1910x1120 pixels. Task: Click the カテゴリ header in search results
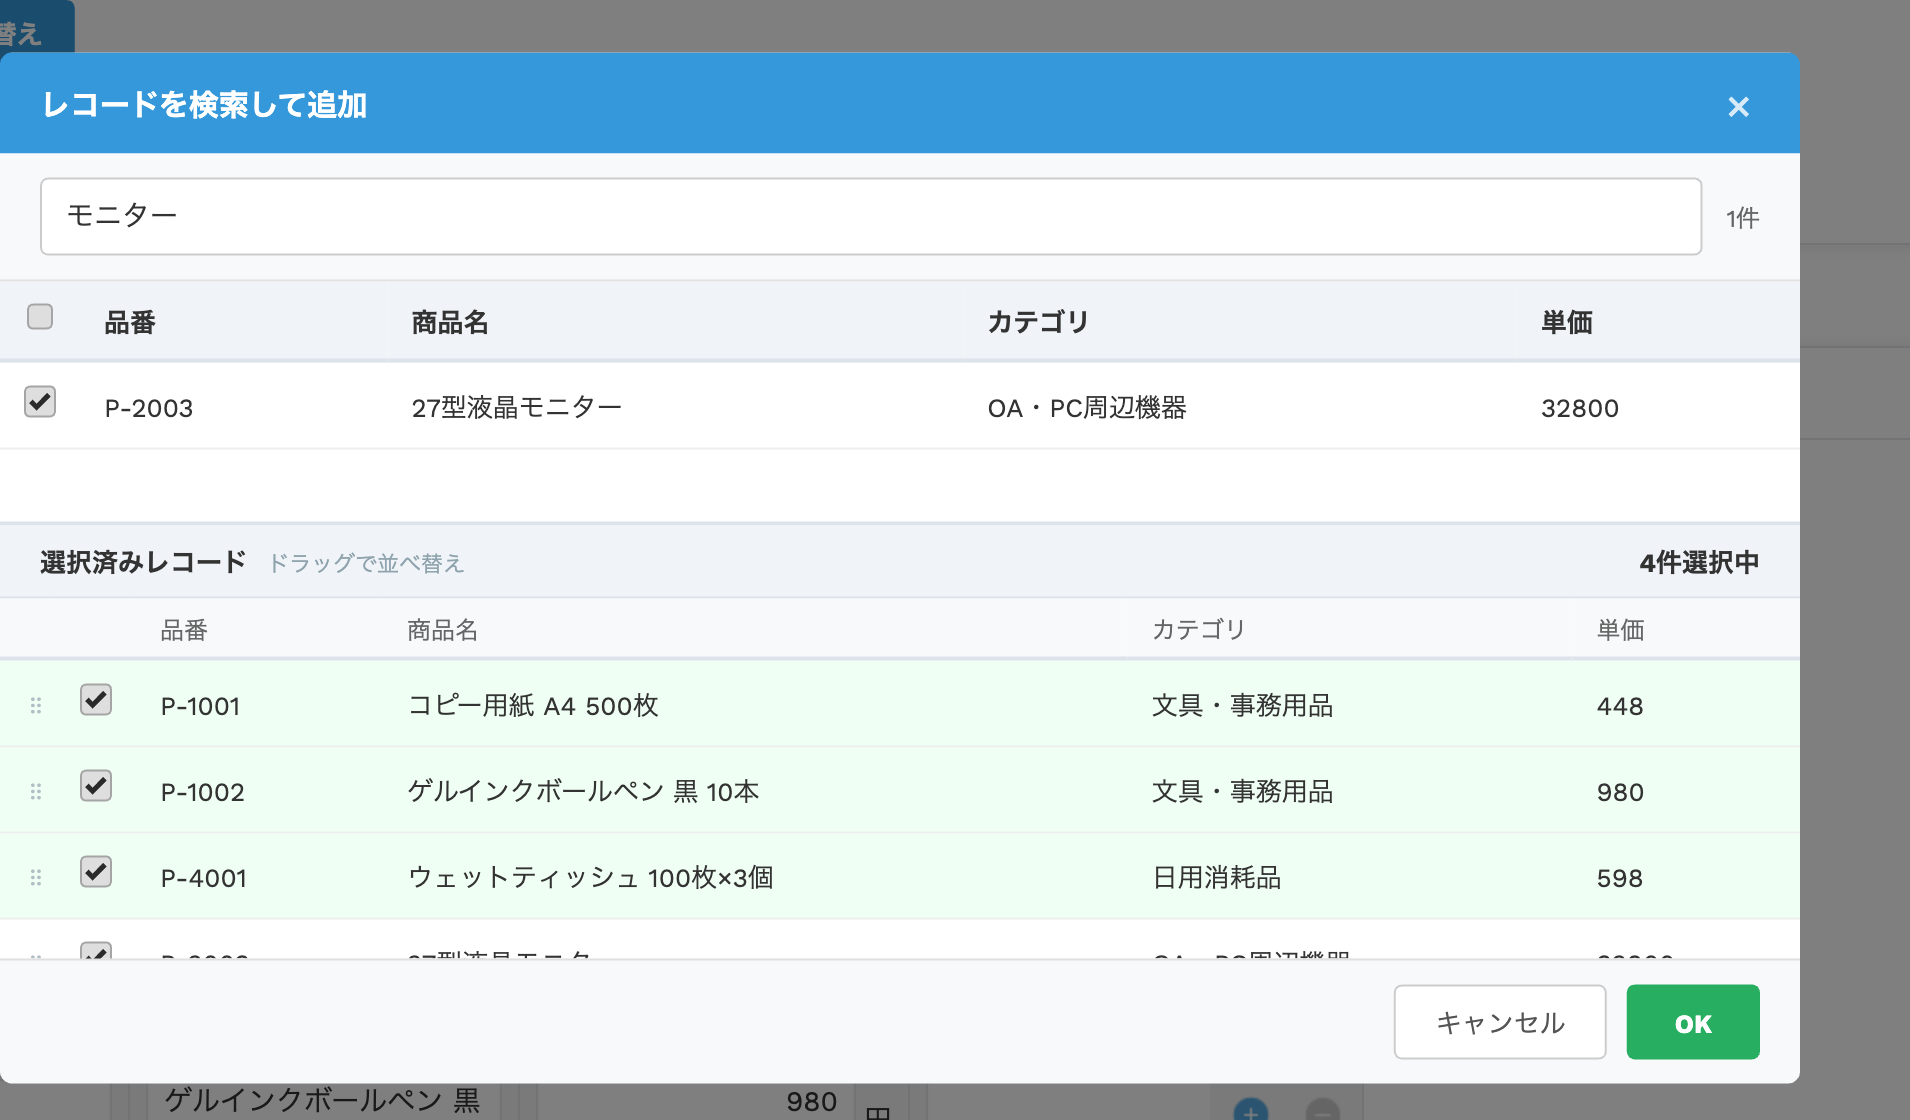coord(1037,322)
